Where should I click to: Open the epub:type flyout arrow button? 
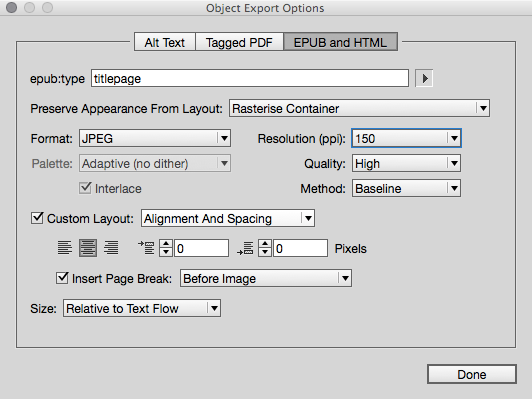pos(424,79)
